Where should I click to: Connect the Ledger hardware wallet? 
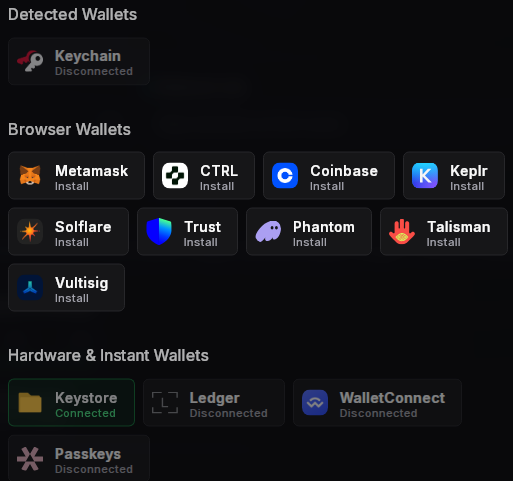(214, 402)
